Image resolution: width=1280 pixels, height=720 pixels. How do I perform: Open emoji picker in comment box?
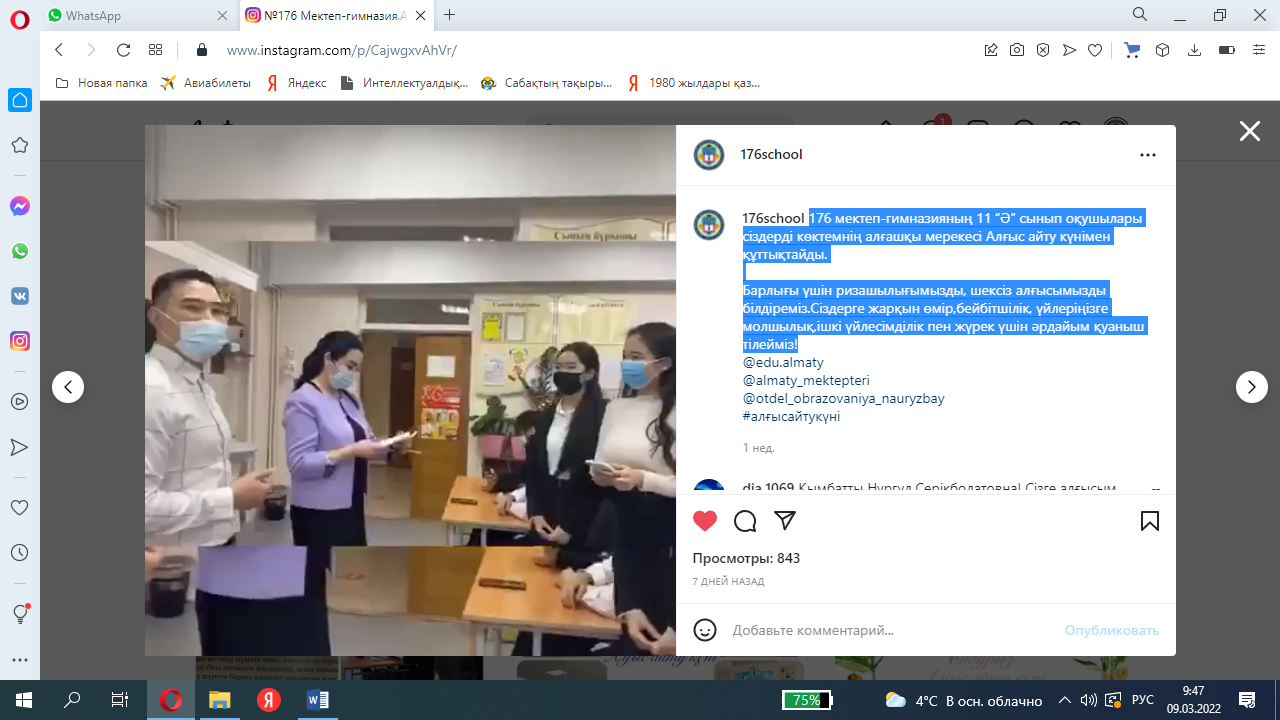click(x=705, y=630)
